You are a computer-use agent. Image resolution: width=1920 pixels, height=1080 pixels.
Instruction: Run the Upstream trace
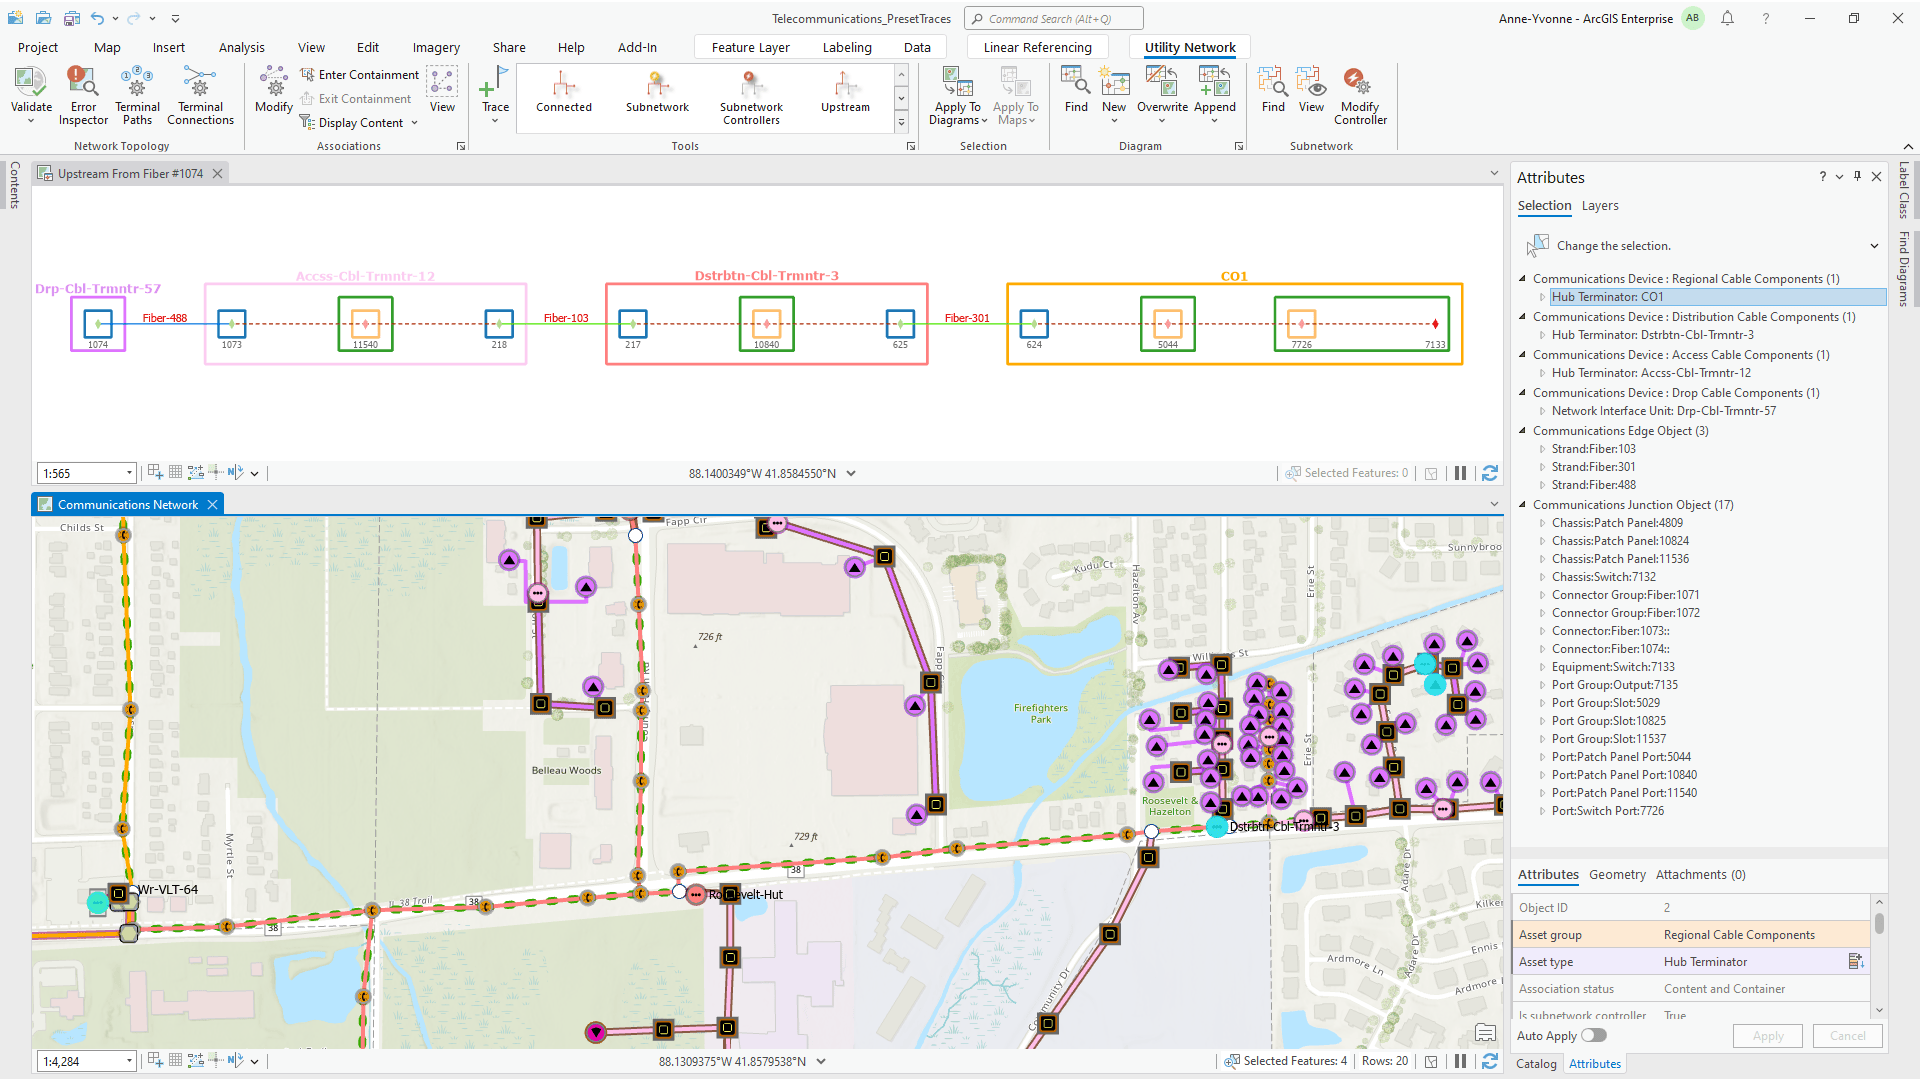pyautogui.click(x=845, y=95)
